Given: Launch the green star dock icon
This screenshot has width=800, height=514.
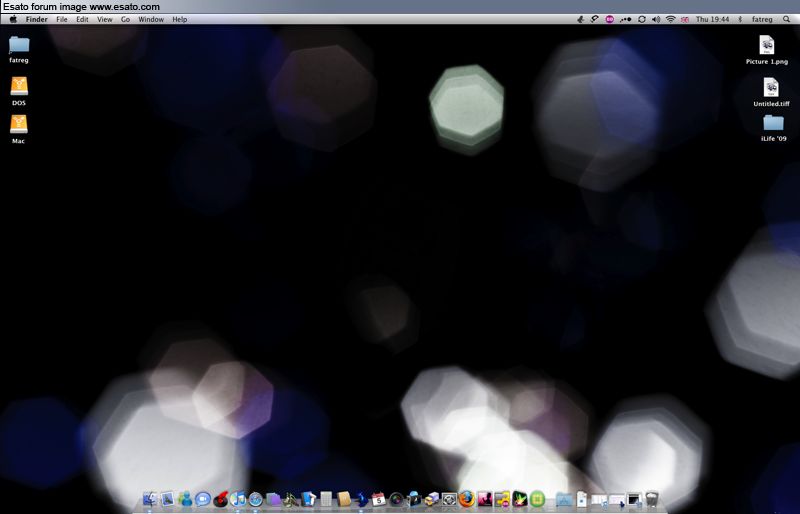Looking at the screenshot, I should click(520, 499).
